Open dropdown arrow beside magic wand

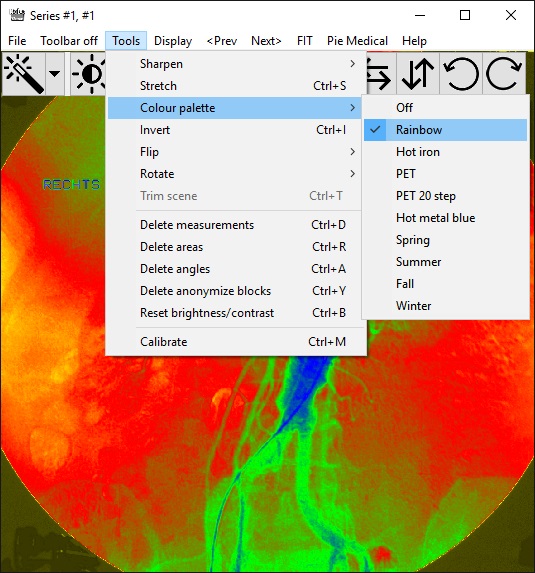pyautogui.click(x=54, y=74)
